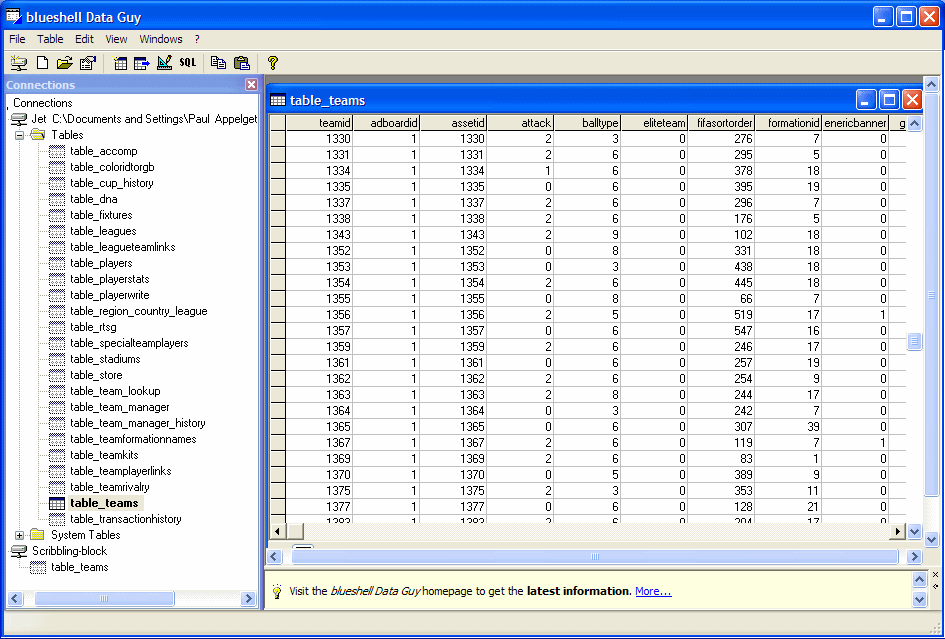Click the question mark help icon

point(273,63)
